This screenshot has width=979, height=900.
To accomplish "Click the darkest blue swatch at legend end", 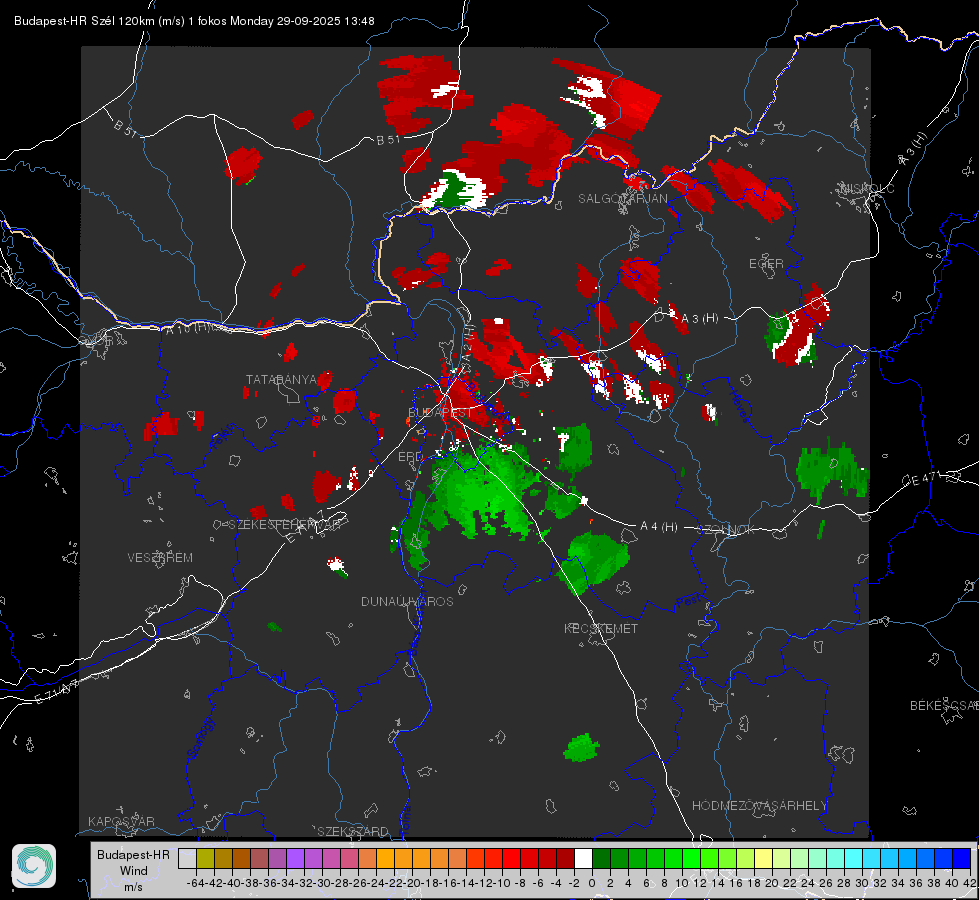I will [x=962, y=858].
